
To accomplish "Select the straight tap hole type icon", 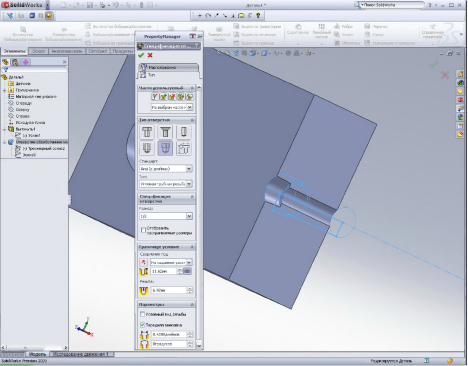I will point(147,148).
